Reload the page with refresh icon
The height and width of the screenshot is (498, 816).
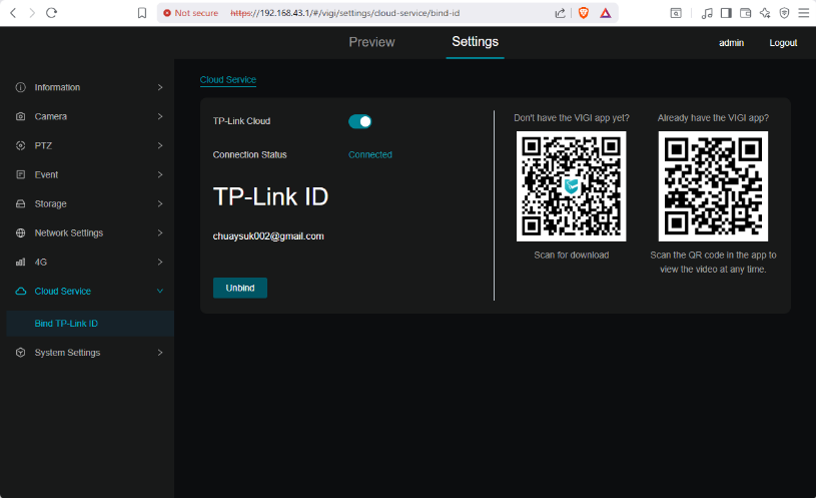51,13
